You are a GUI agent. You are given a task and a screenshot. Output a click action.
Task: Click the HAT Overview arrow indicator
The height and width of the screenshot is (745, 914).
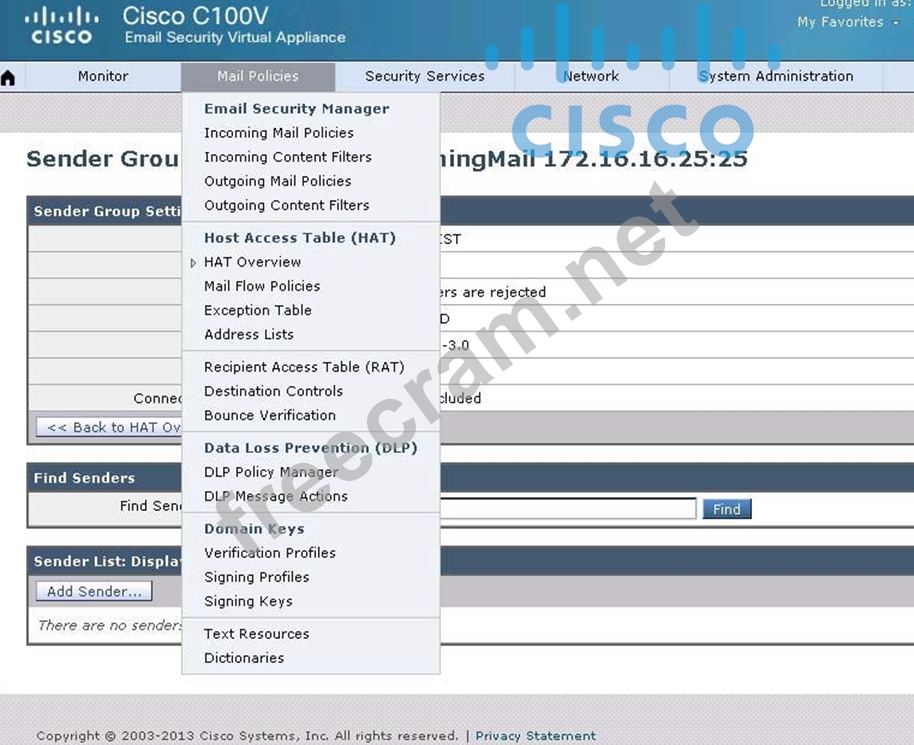click(x=193, y=263)
